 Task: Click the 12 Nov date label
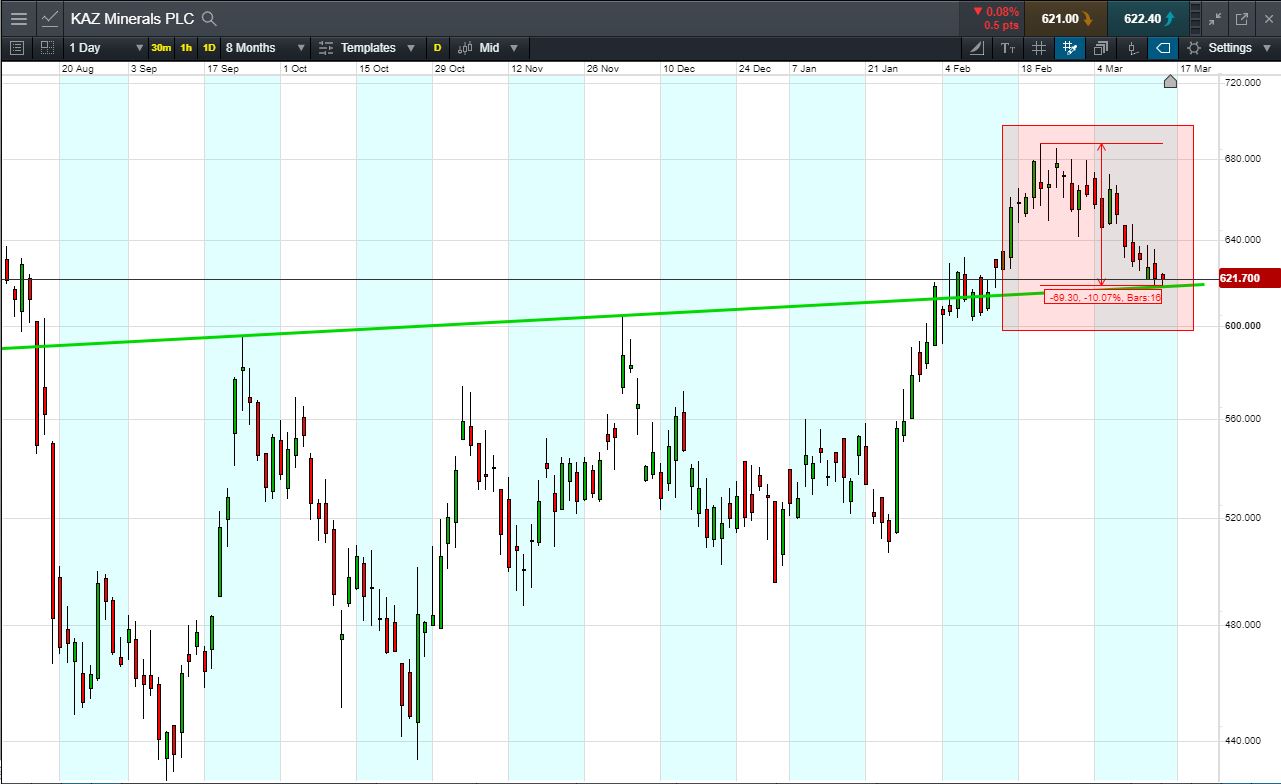527,69
